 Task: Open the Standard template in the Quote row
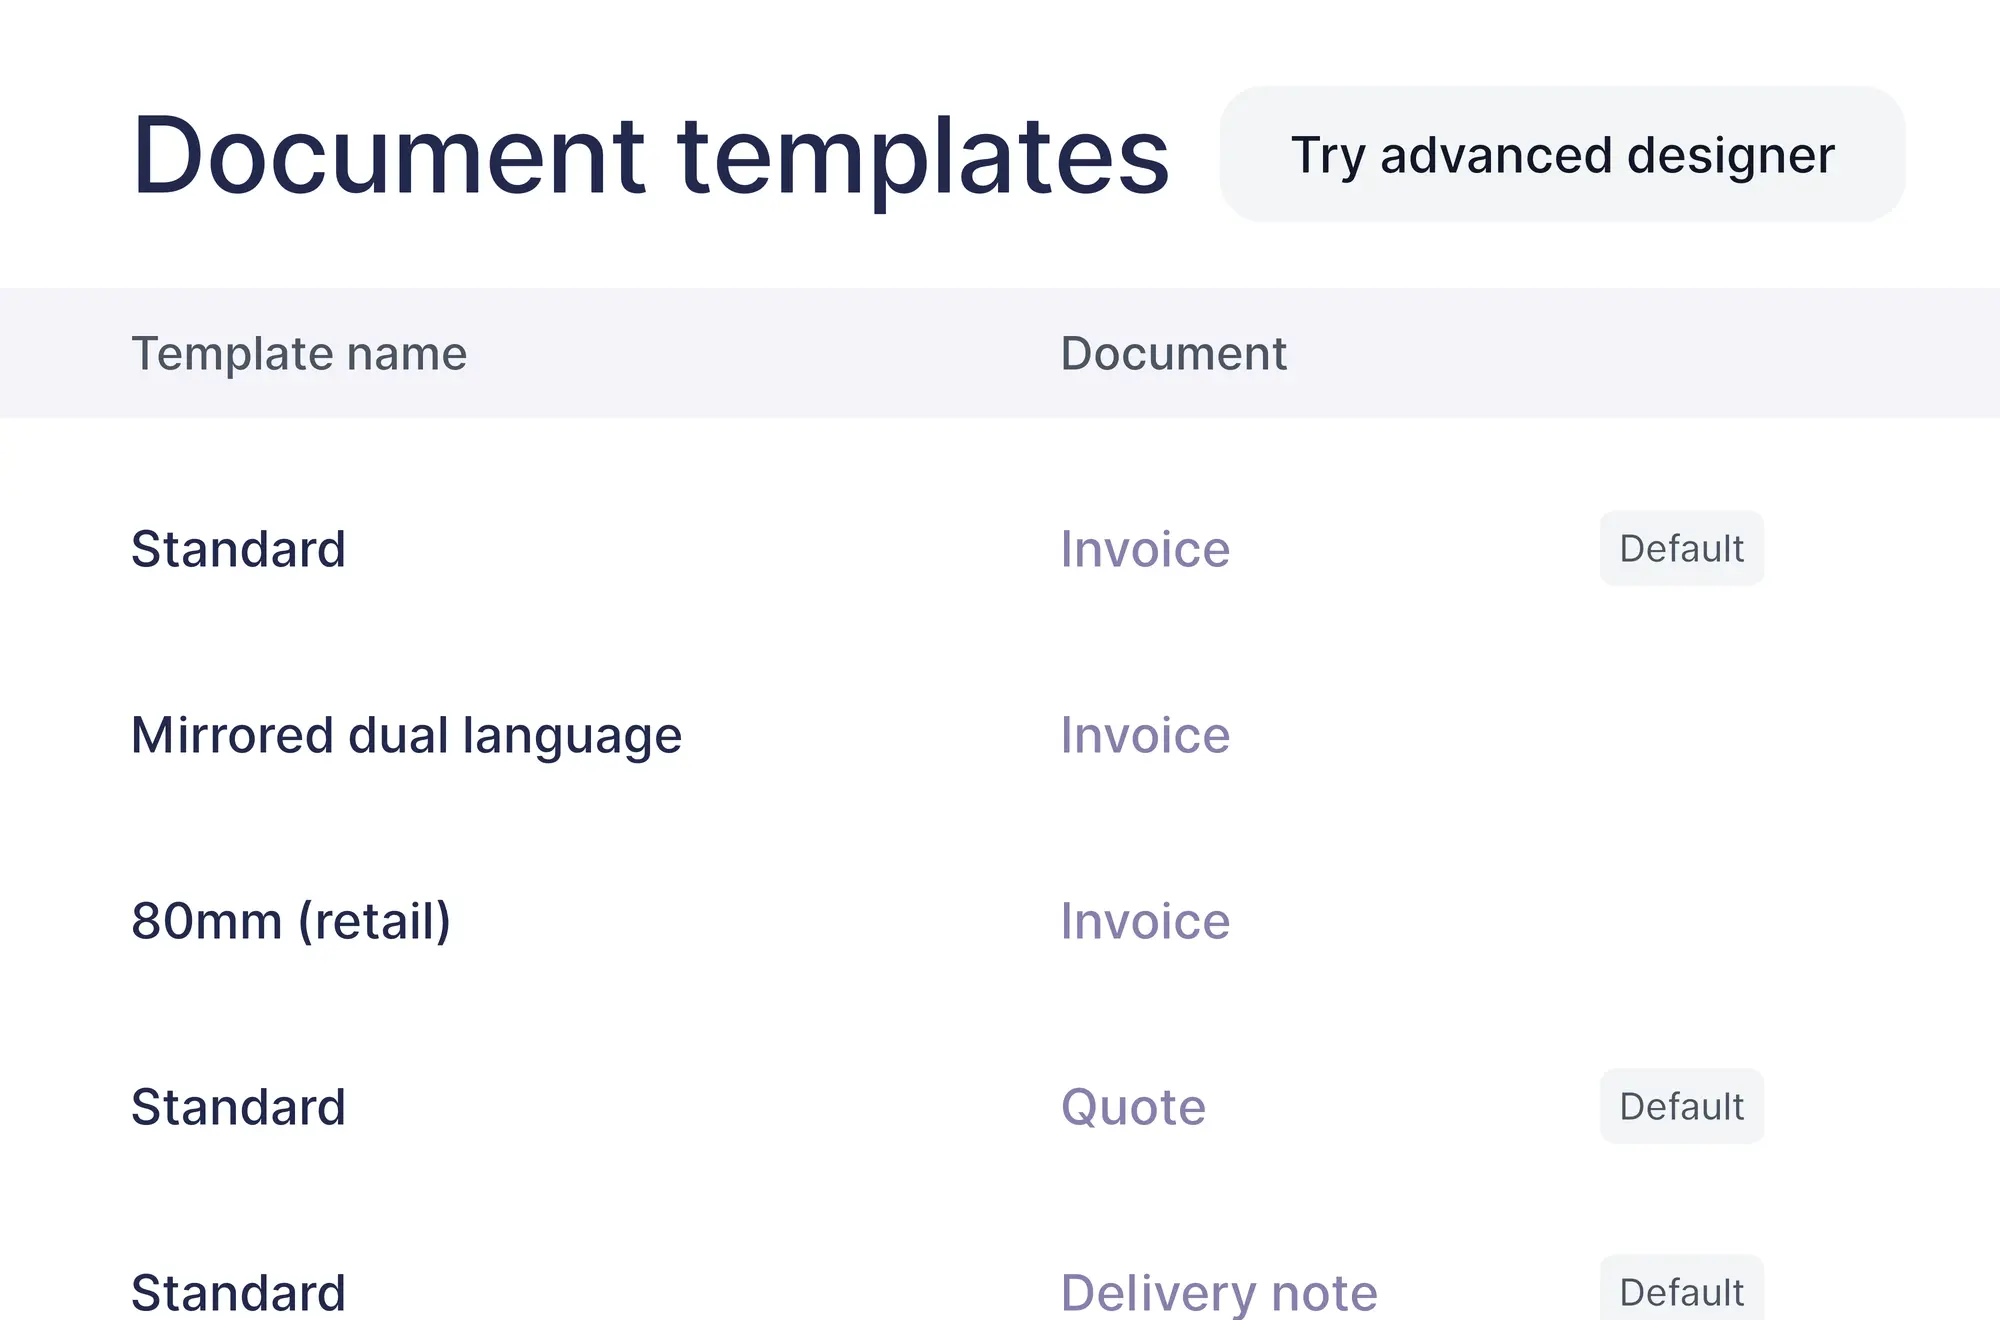click(x=238, y=1107)
